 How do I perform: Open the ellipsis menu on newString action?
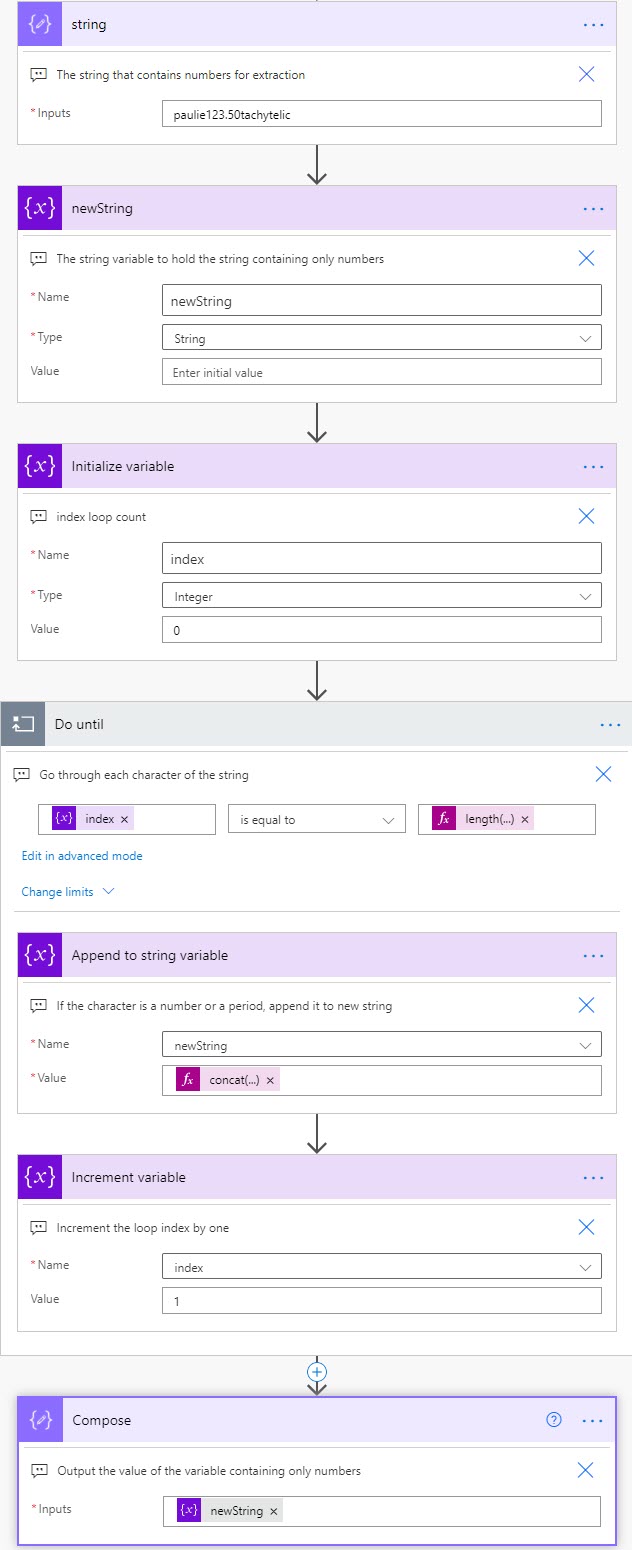coord(593,208)
